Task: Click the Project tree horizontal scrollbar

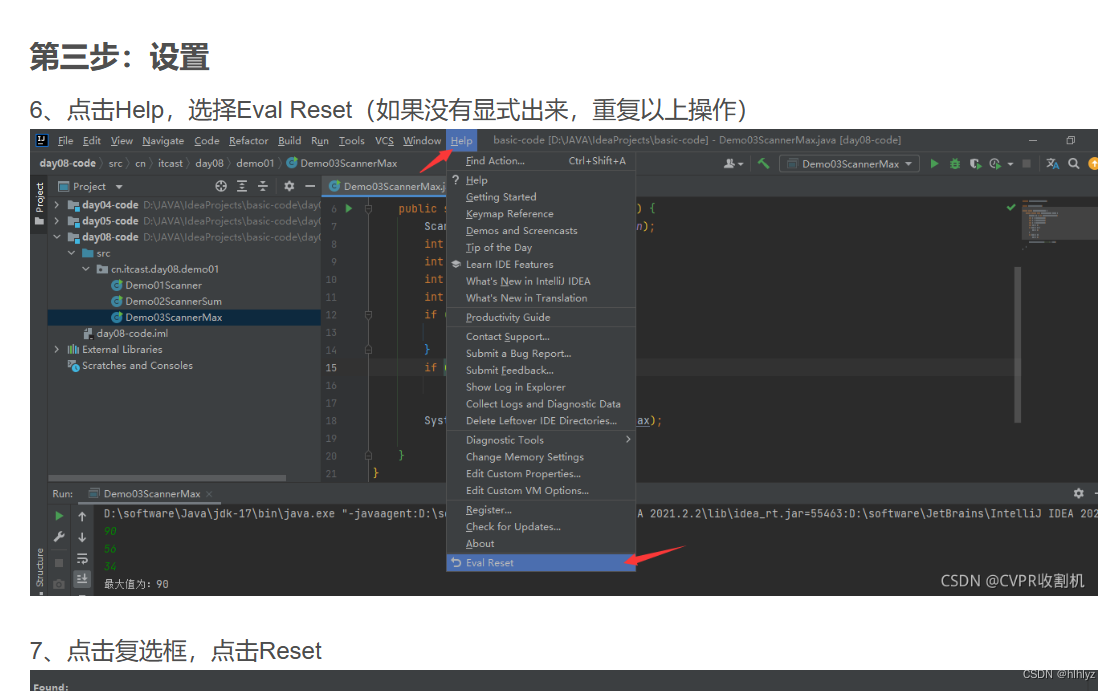Action: point(167,478)
